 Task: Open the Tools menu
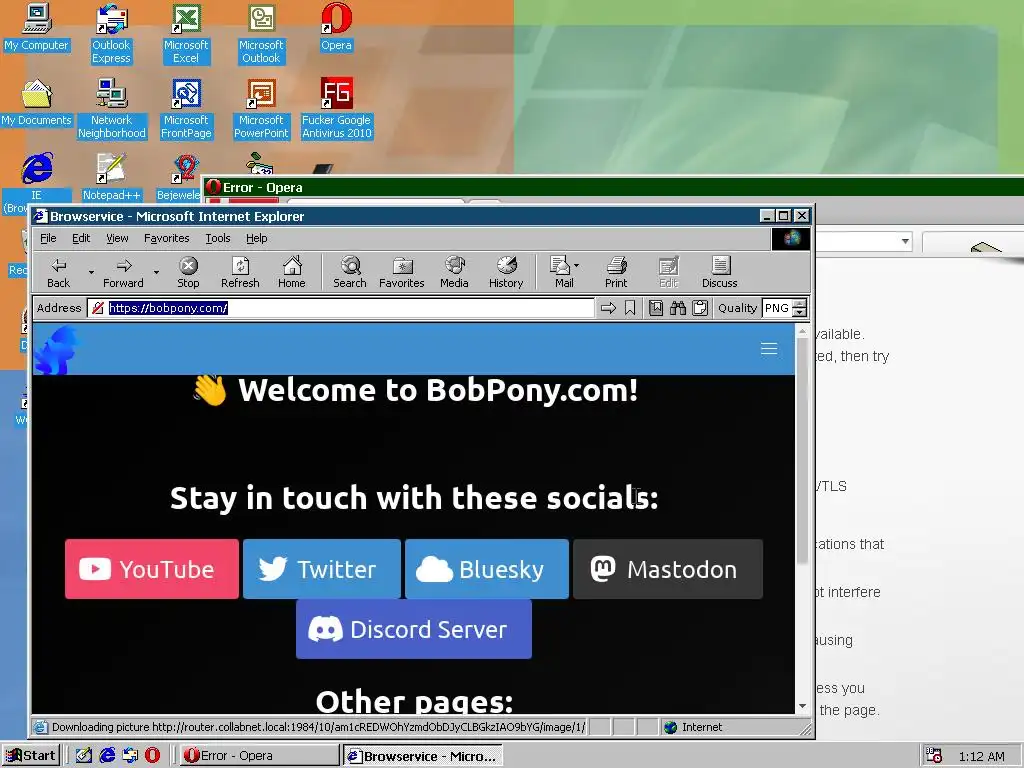(217, 238)
